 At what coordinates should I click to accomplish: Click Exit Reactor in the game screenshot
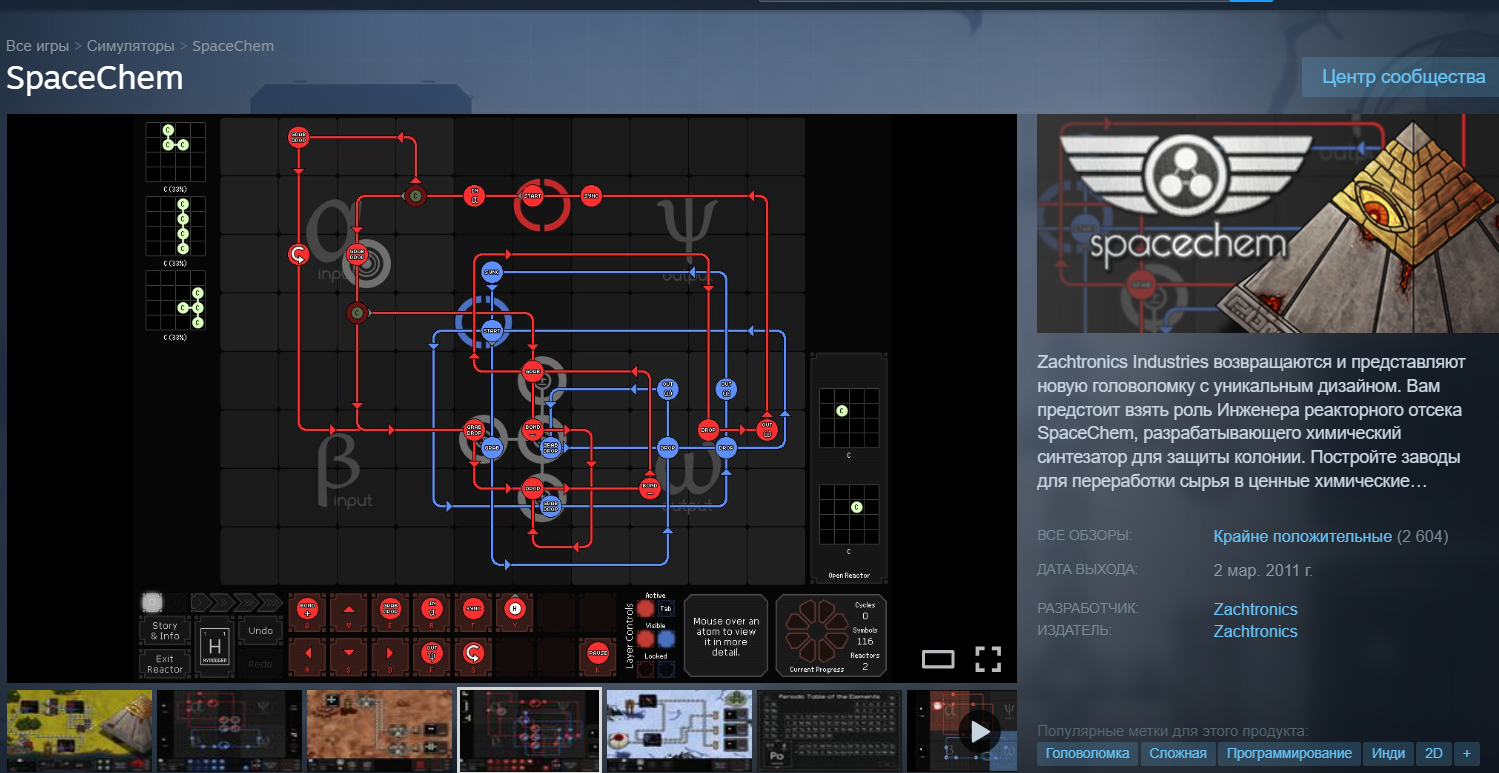tap(165, 663)
